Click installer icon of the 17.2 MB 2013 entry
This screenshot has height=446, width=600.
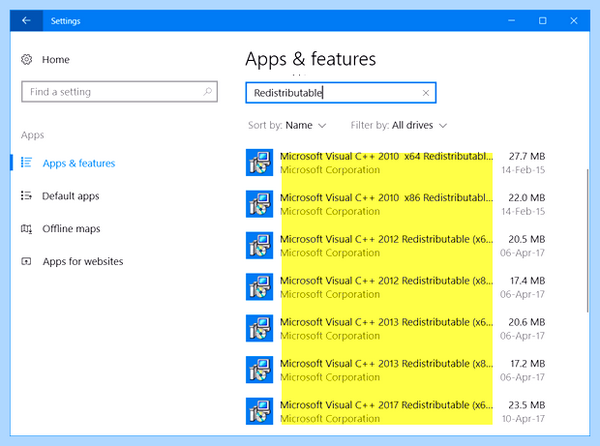[x=259, y=369]
